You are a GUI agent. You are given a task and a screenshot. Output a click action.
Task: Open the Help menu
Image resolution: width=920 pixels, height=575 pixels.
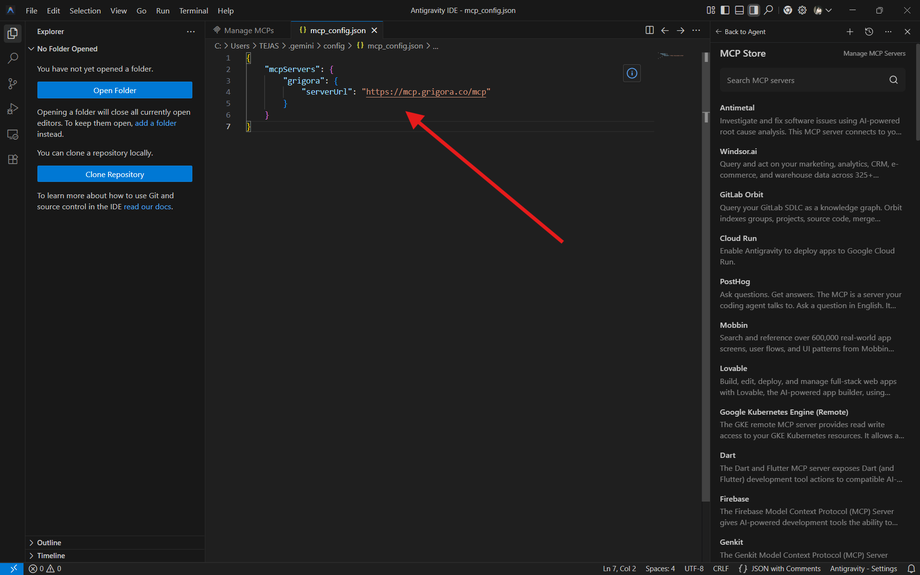tap(225, 11)
